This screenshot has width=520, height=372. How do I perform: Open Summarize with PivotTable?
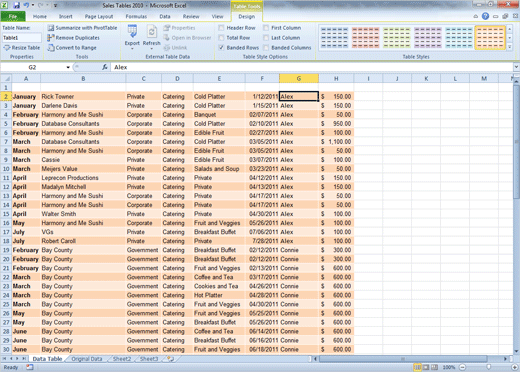point(82,28)
